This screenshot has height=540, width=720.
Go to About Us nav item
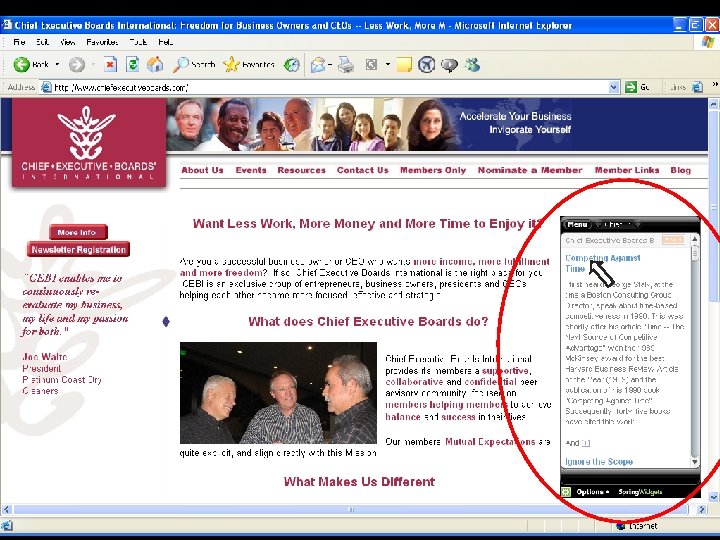coord(202,170)
